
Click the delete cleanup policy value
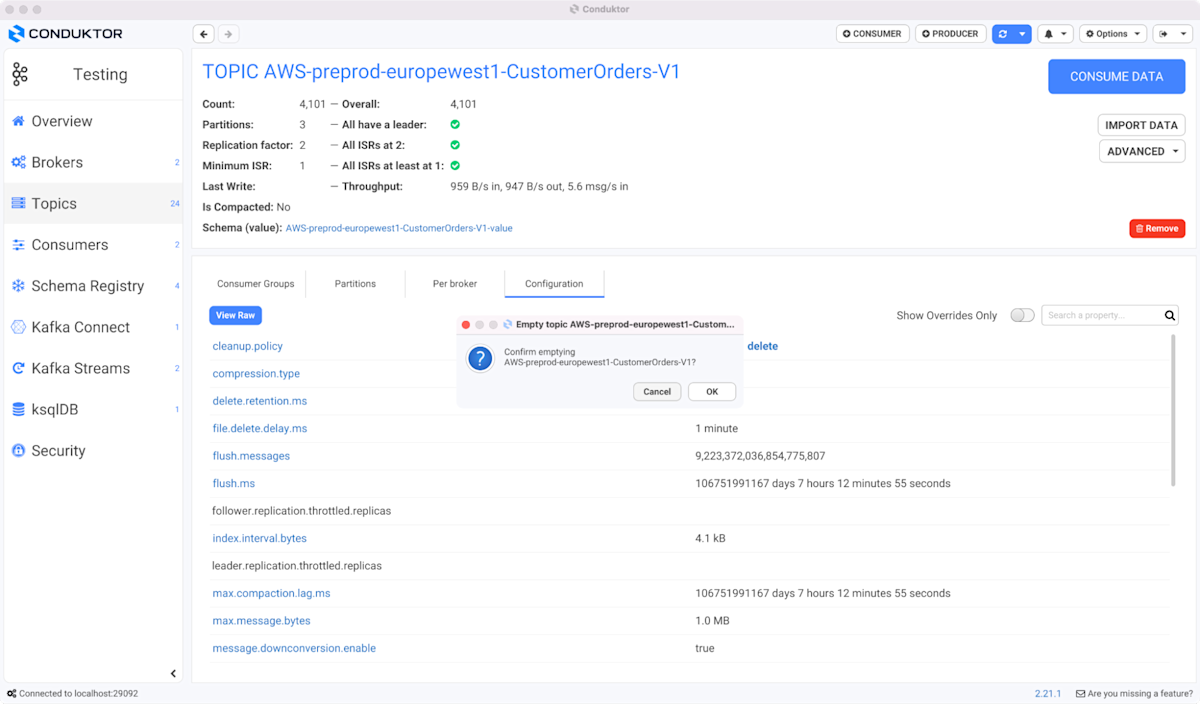point(762,346)
